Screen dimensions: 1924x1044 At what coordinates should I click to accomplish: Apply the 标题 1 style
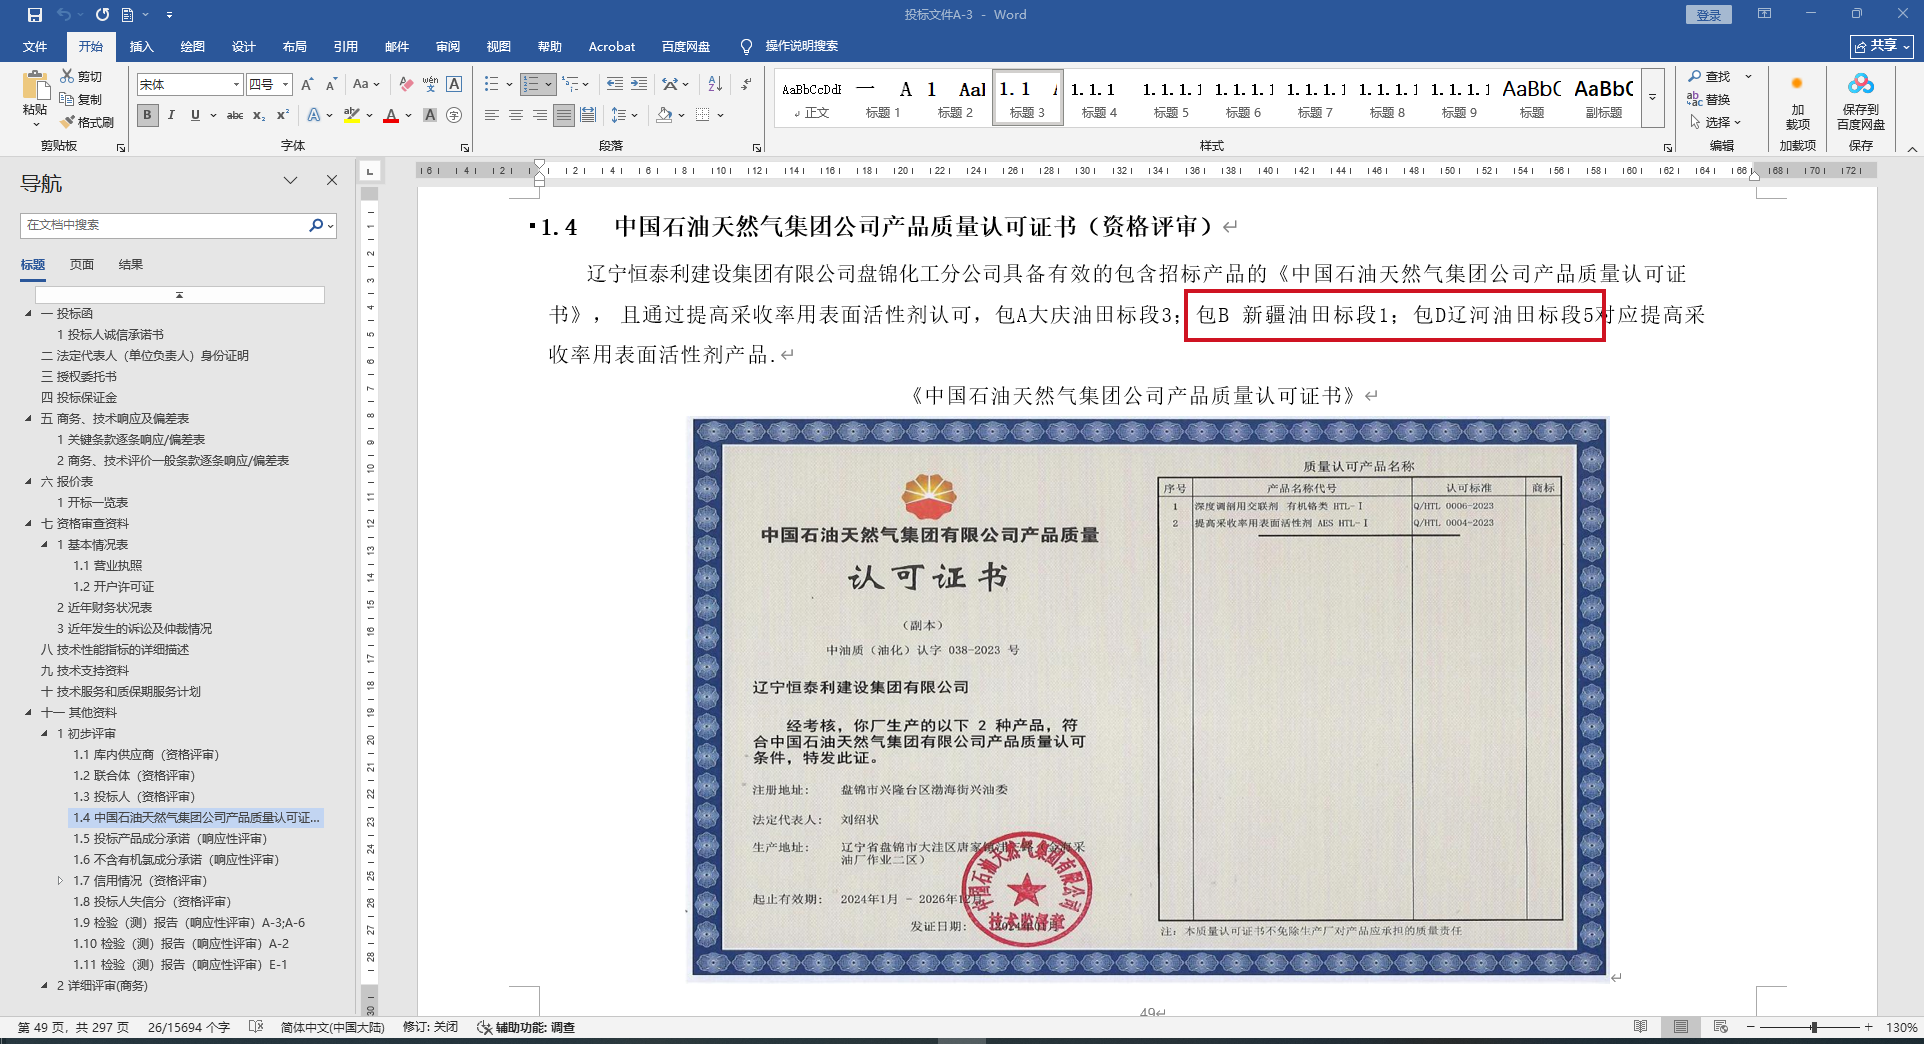883,98
